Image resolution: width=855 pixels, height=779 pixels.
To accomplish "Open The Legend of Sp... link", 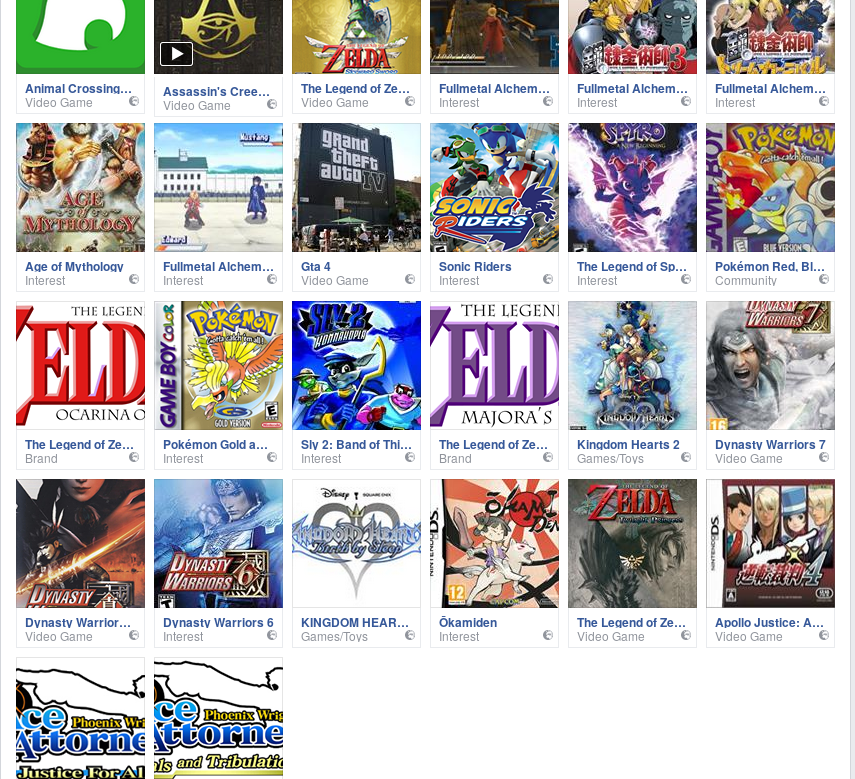I will tap(631, 267).
